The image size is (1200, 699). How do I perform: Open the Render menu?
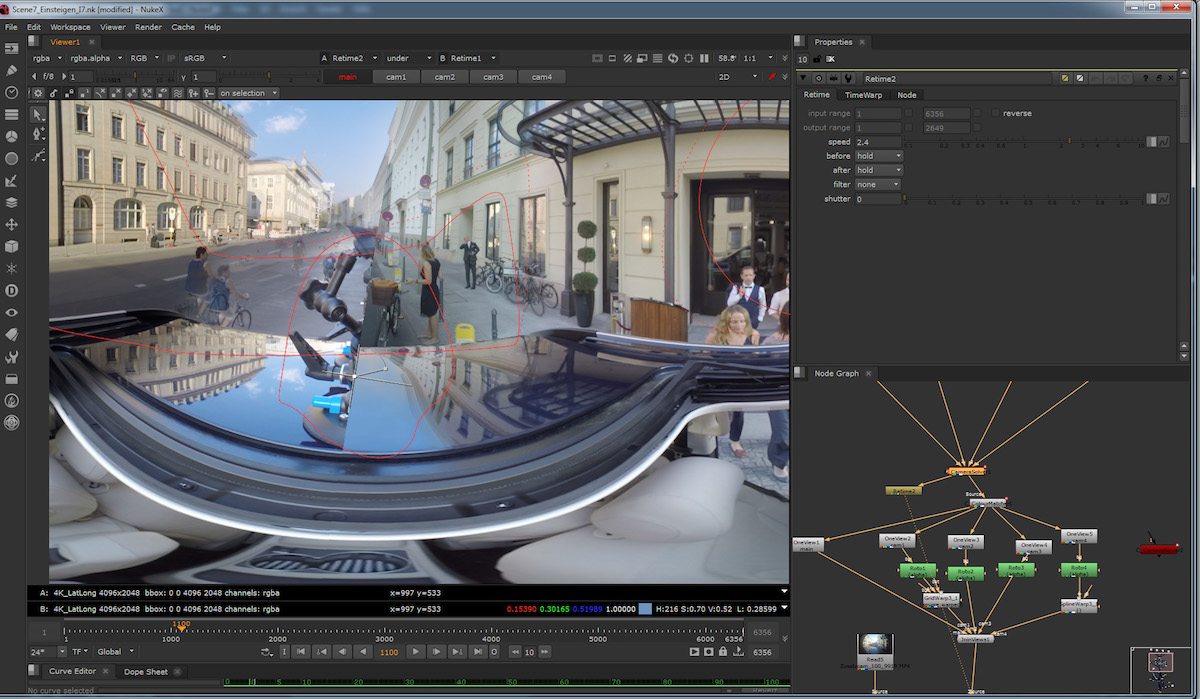click(x=148, y=27)
